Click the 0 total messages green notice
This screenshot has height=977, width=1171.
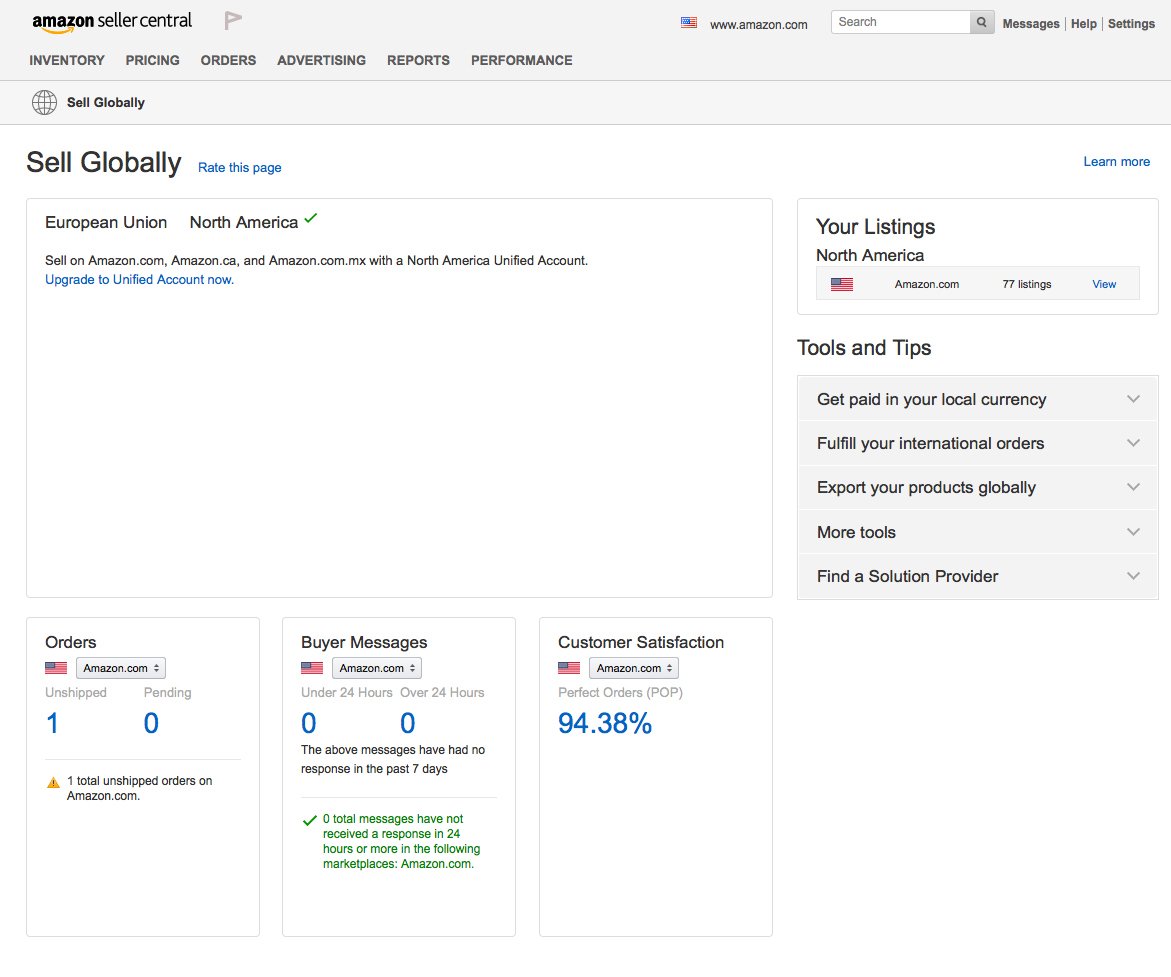pos(402,841)
